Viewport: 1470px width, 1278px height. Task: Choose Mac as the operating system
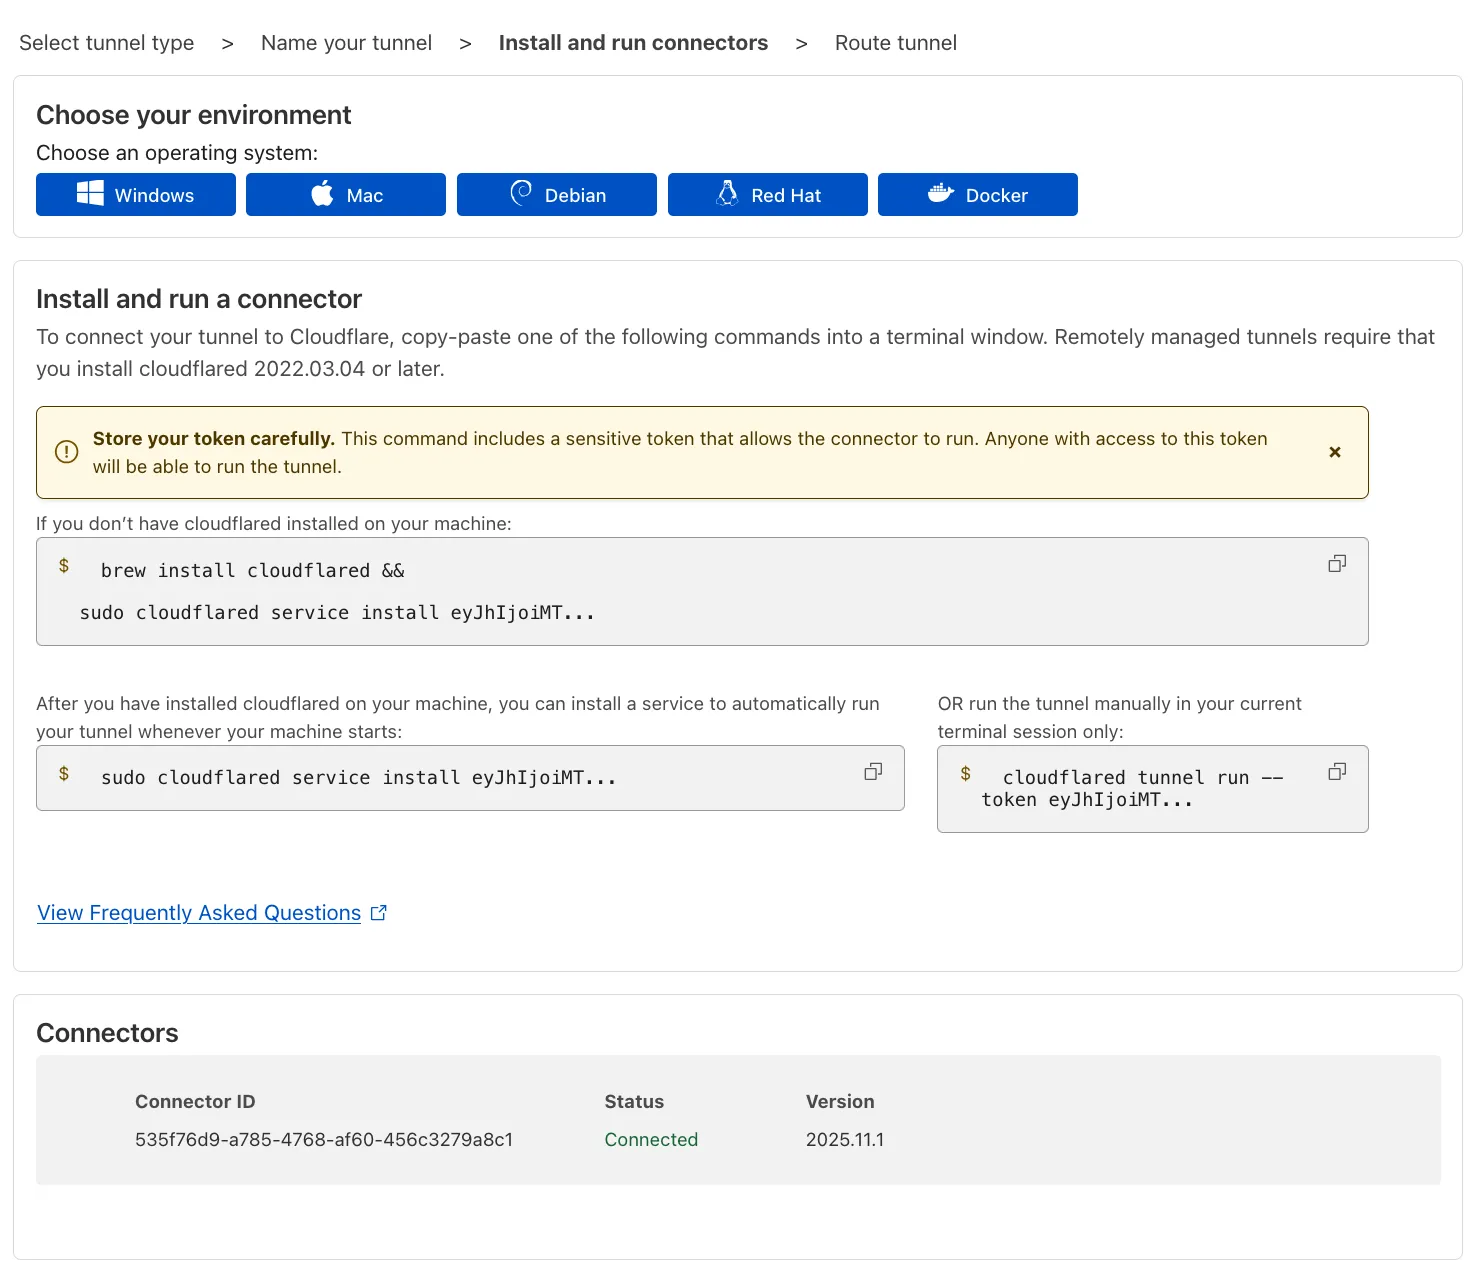pos(345,194)
